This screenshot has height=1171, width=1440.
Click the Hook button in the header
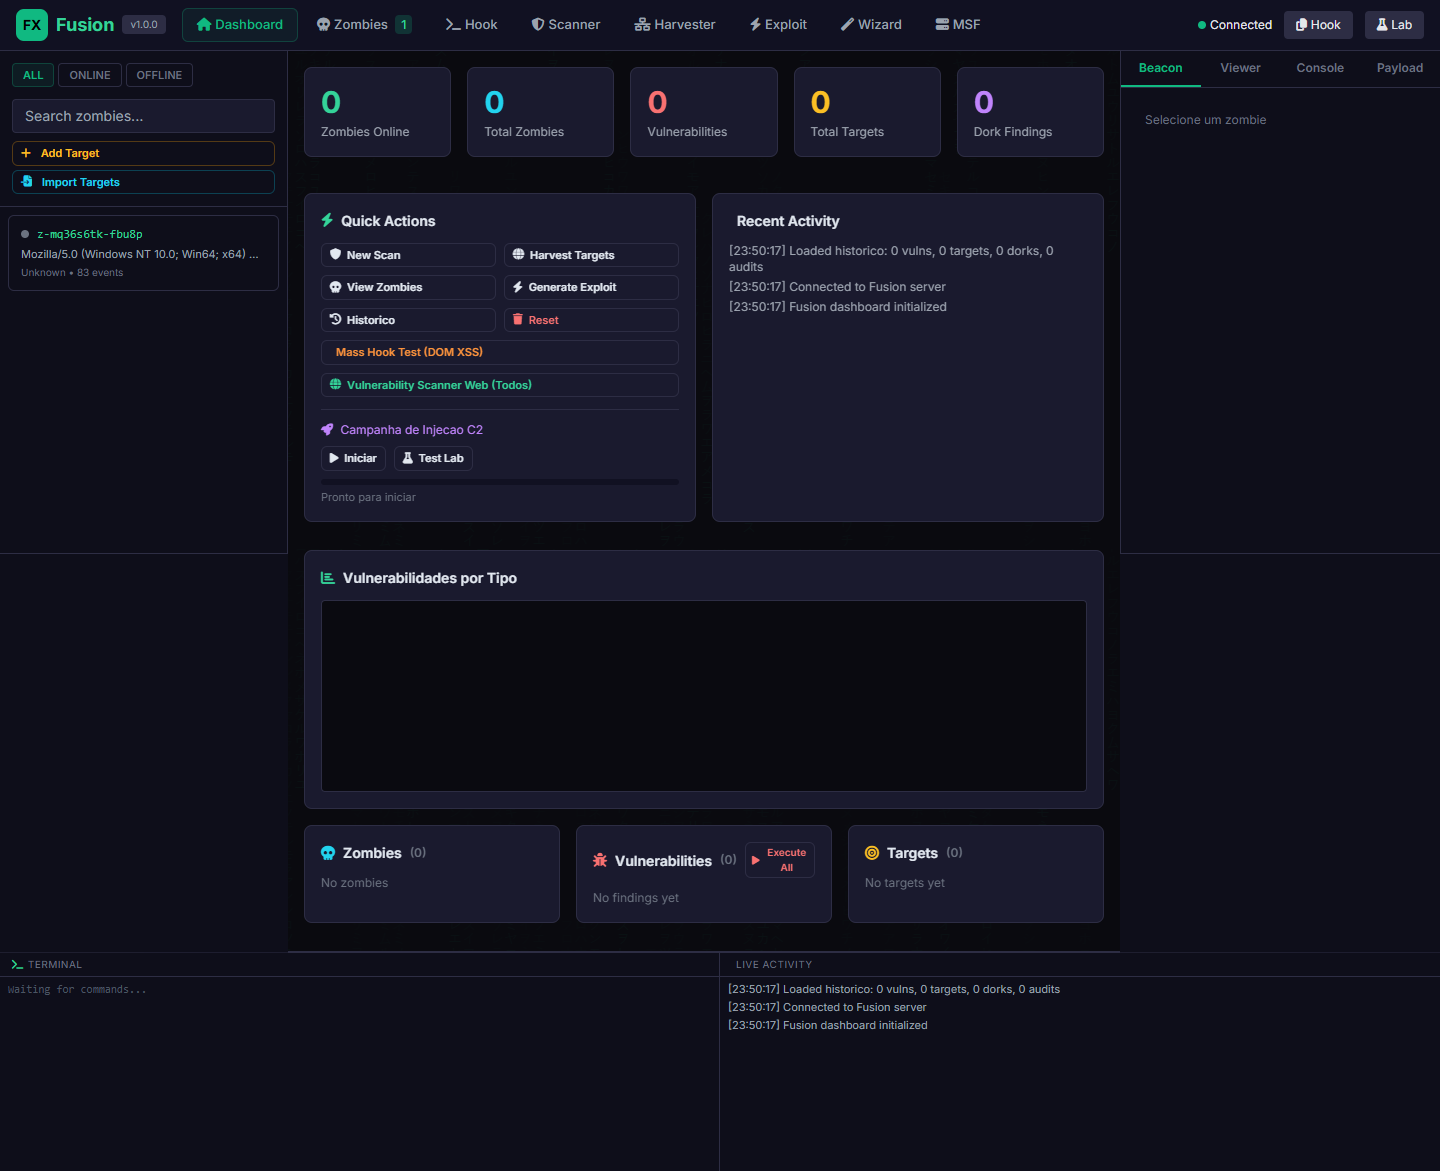point(1318,25)
